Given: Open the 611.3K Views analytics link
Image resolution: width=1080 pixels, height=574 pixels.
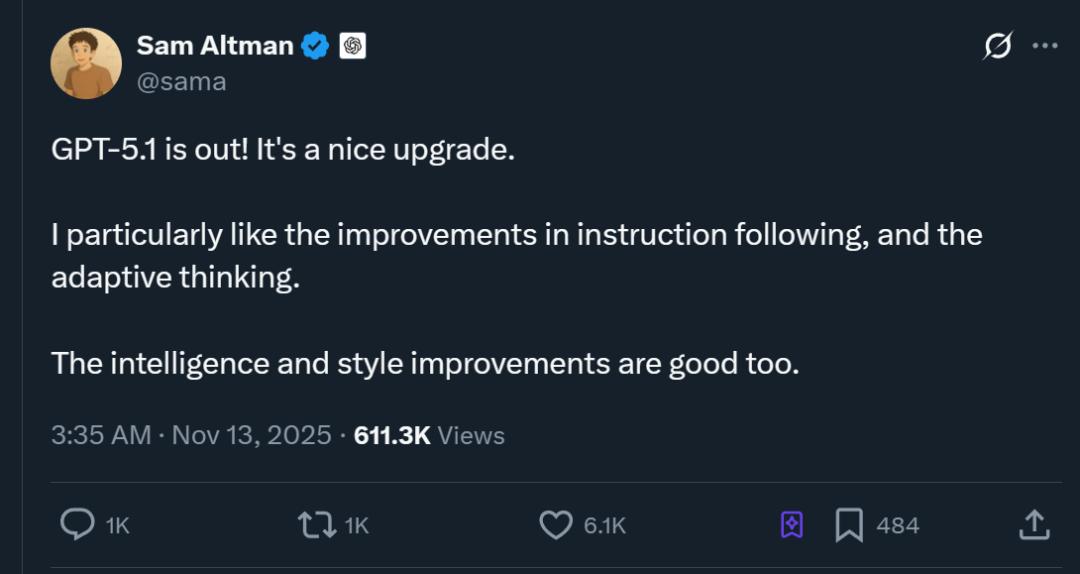Looking at the screenshot, I should click(x=429, y=435).
